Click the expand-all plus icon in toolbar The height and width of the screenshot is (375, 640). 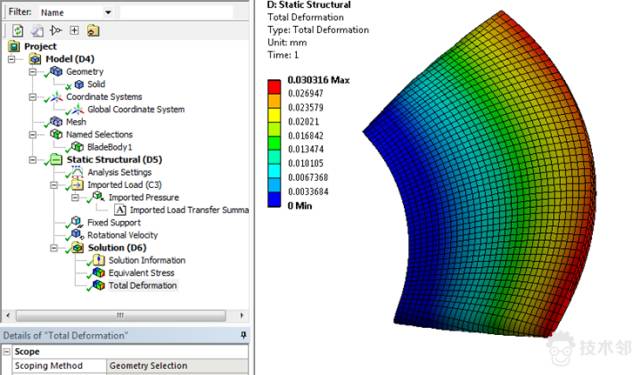click(74, 30)
